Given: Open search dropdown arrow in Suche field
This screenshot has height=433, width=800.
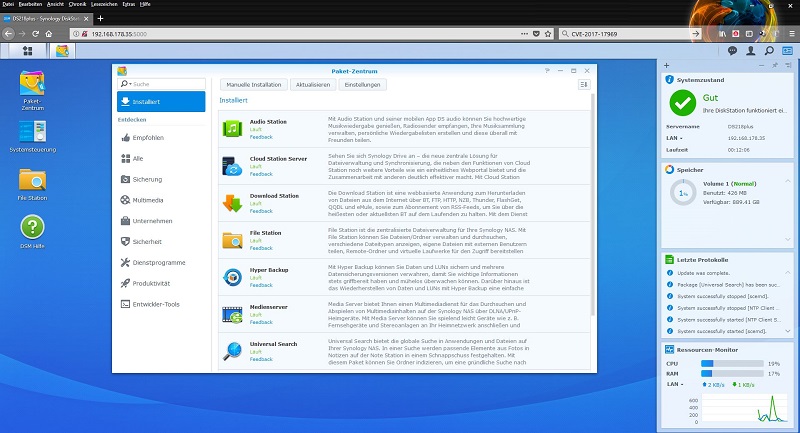Looking at the screenshot, I should [x=131, y=84].
